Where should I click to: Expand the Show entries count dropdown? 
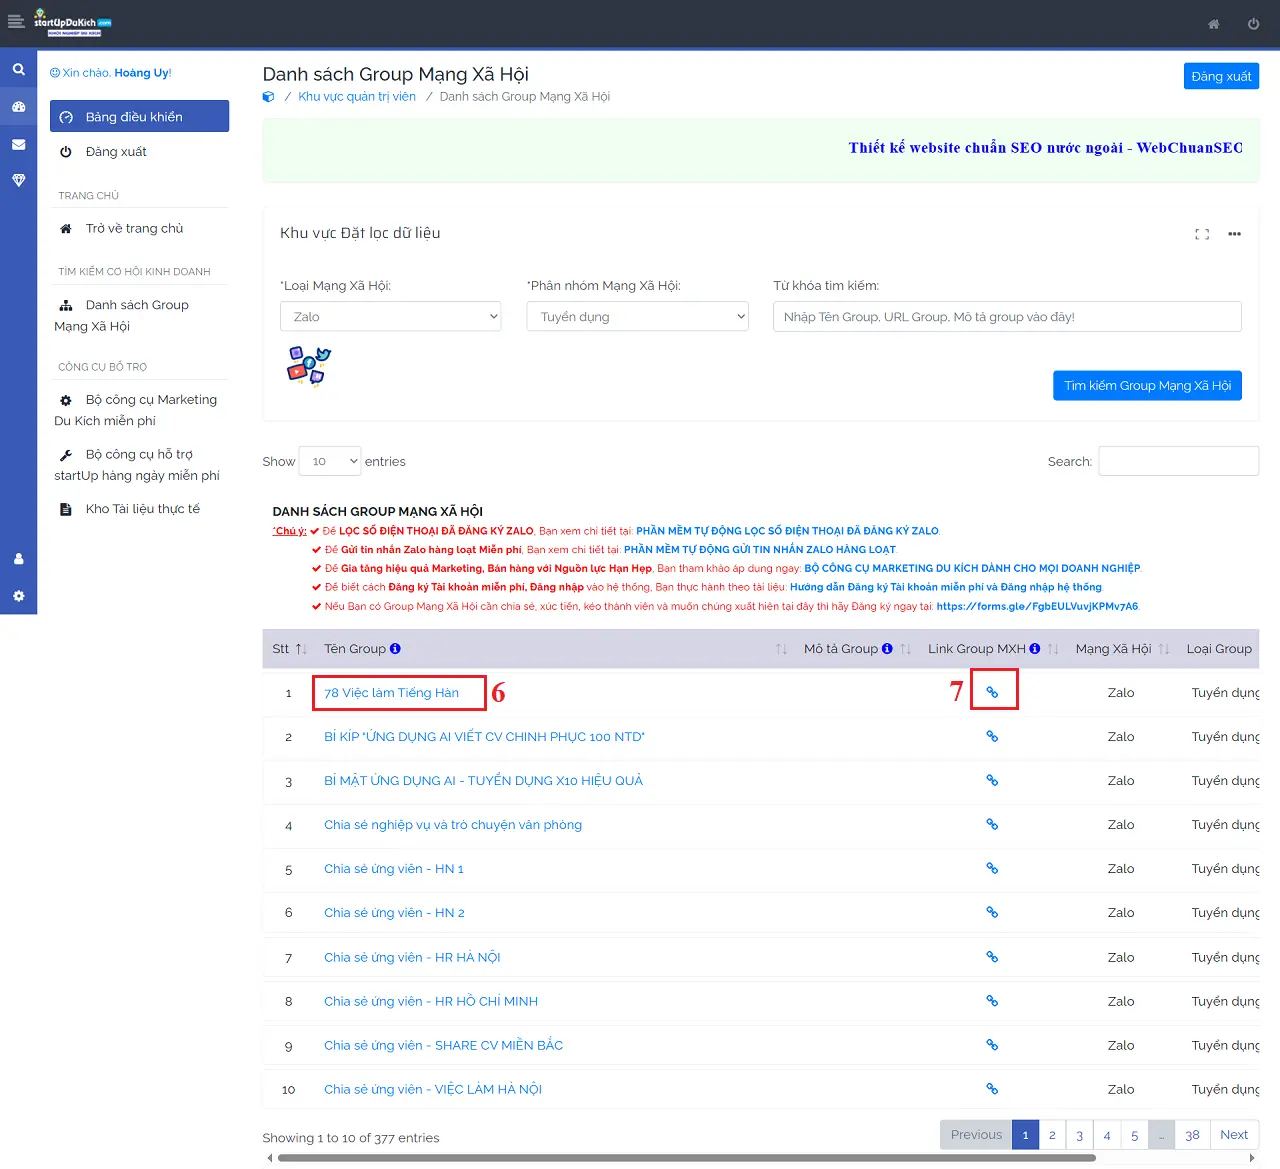332,461
